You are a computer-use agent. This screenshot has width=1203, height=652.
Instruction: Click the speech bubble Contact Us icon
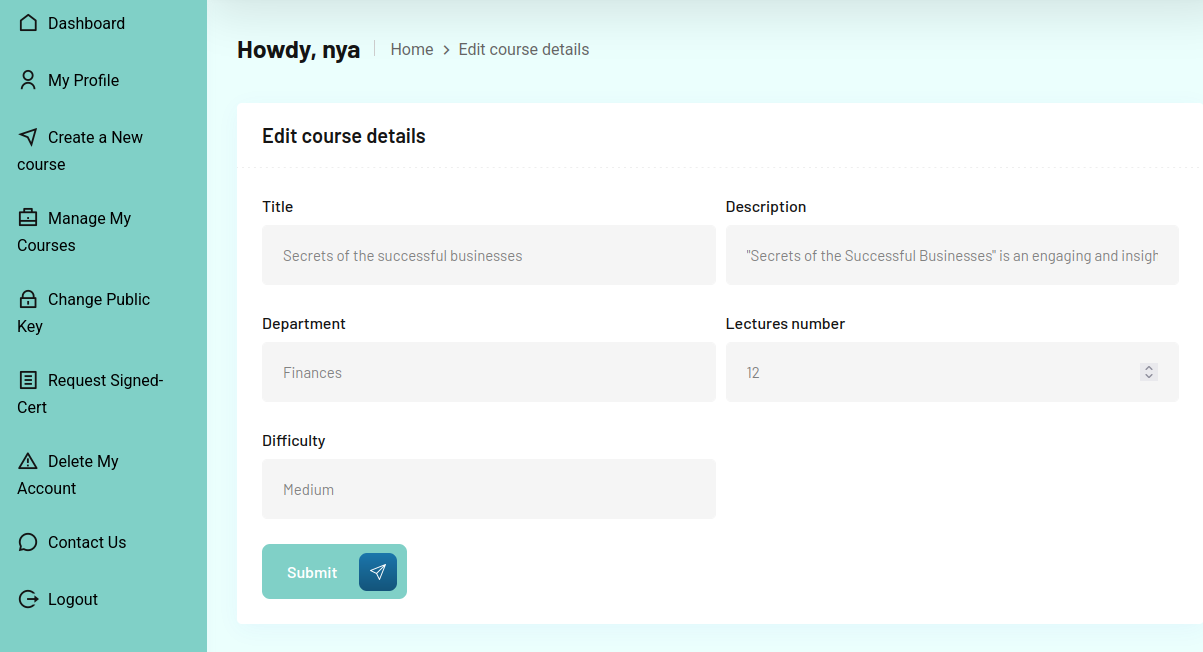[x=28, y=542]
